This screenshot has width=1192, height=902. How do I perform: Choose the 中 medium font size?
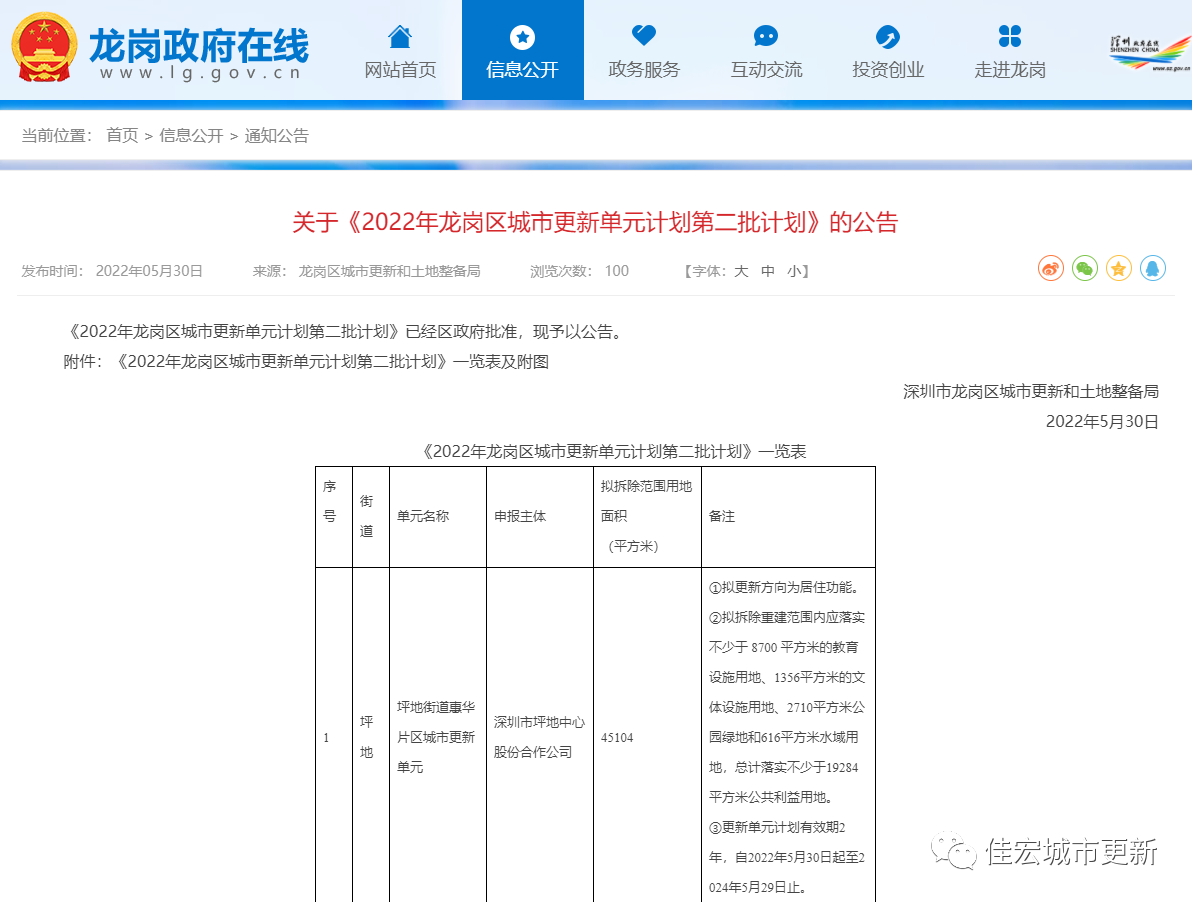[768, 271]
